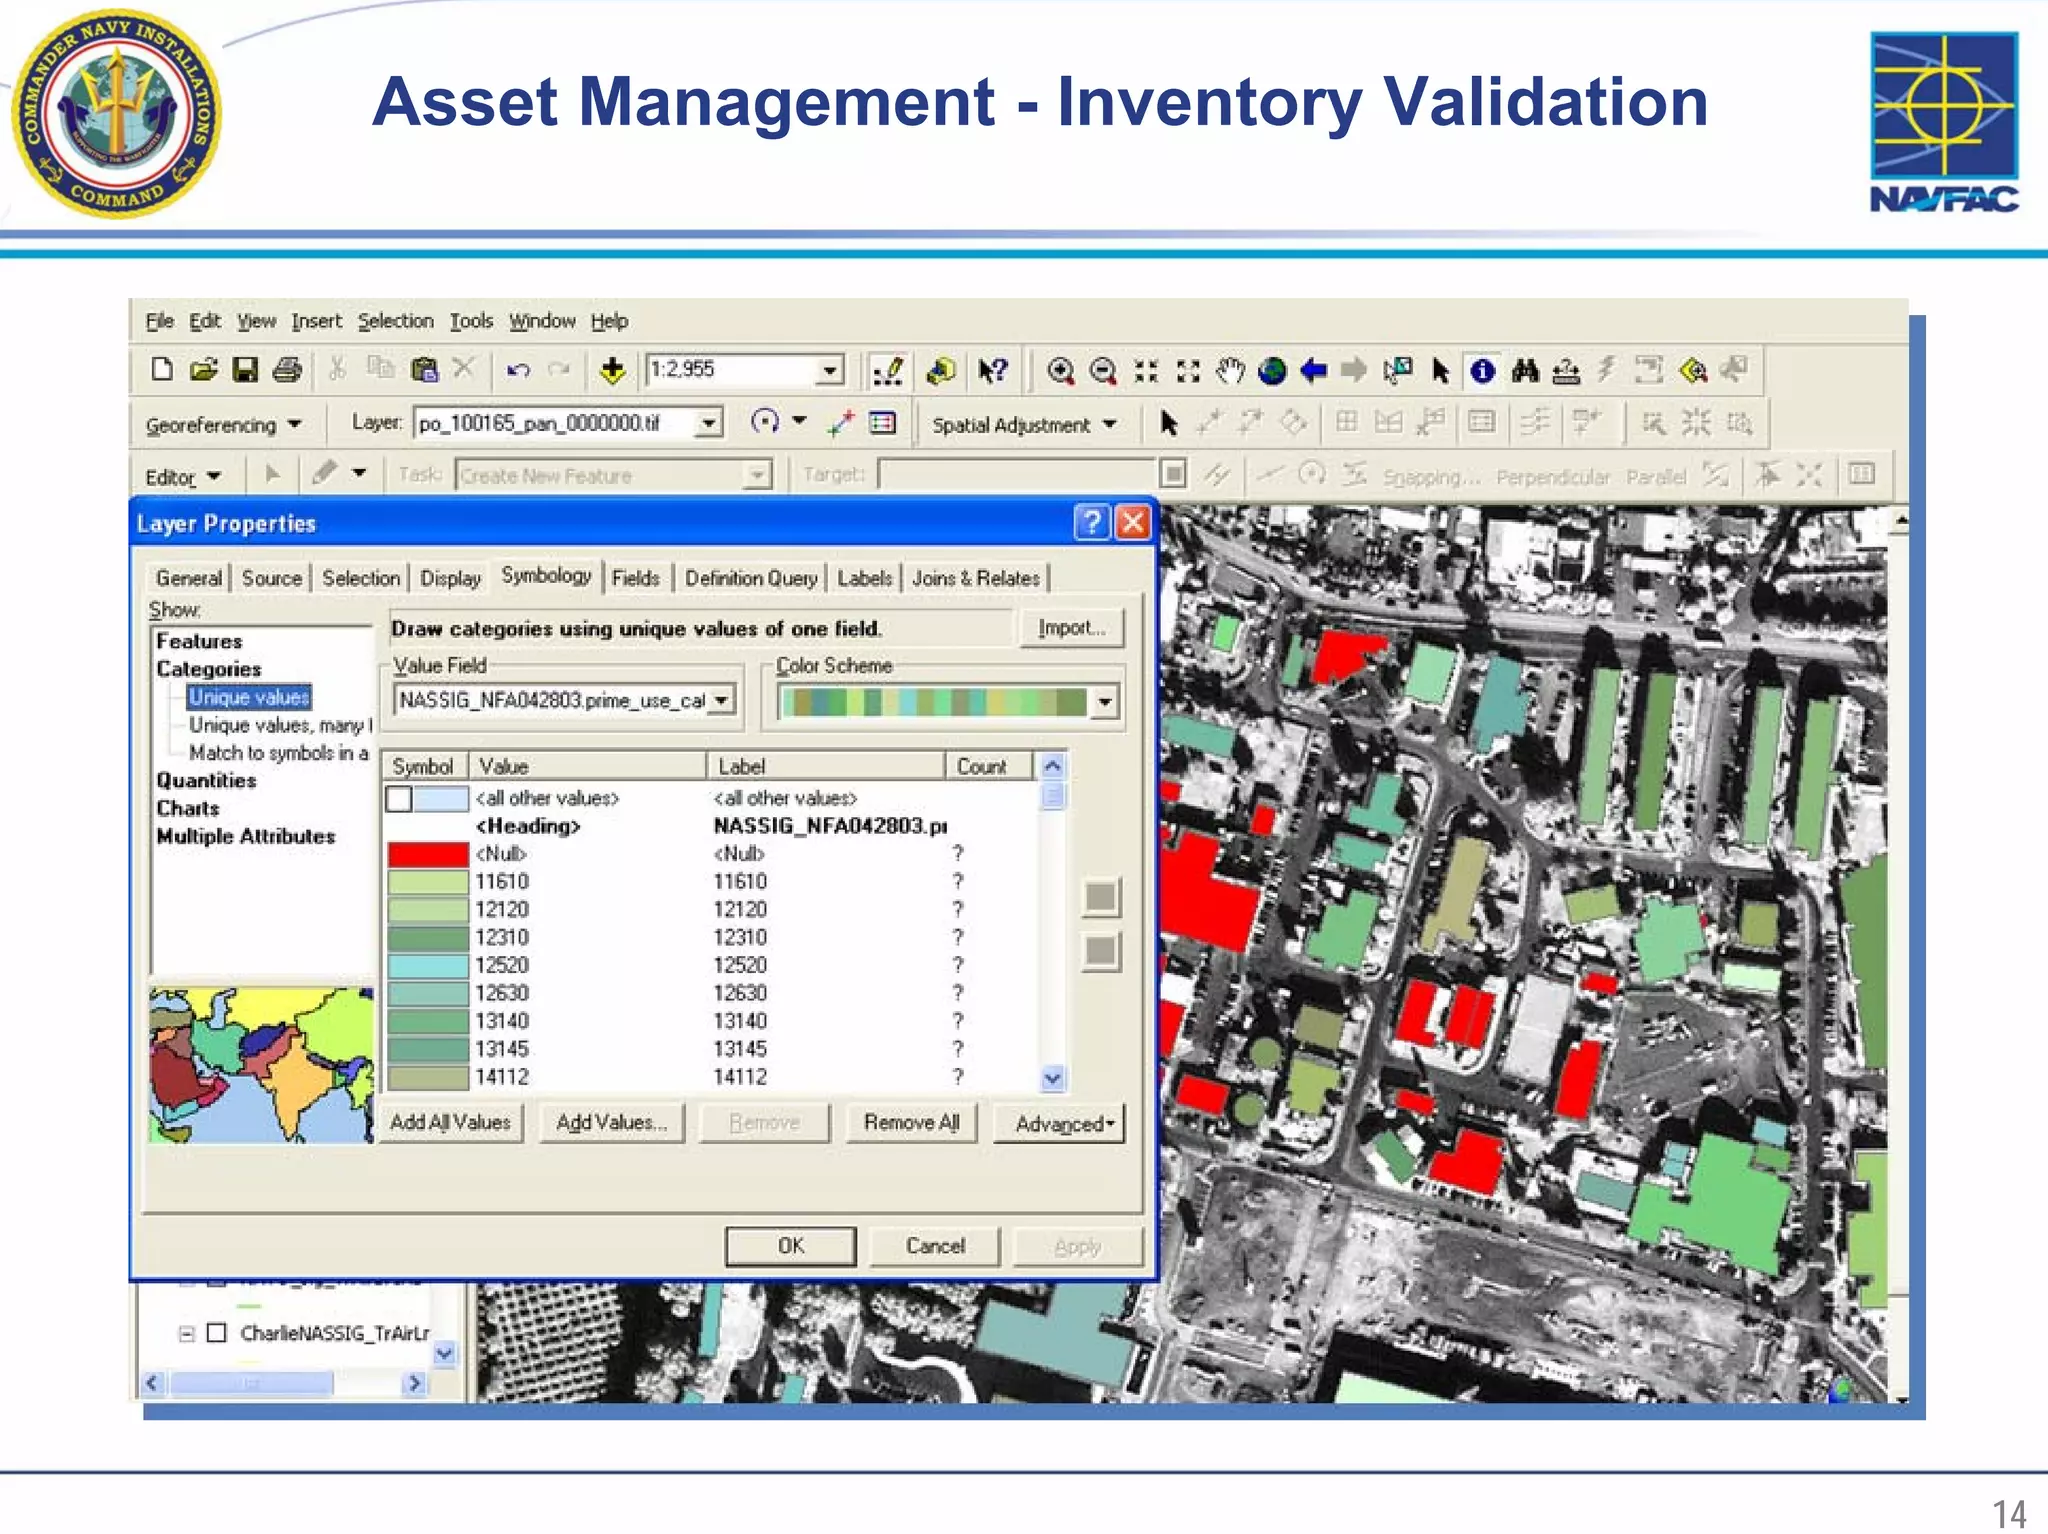Image resolution: width=2048 pixels, height=1534 pixels.
Task: Click the Count column header
Action: (989, 766)
